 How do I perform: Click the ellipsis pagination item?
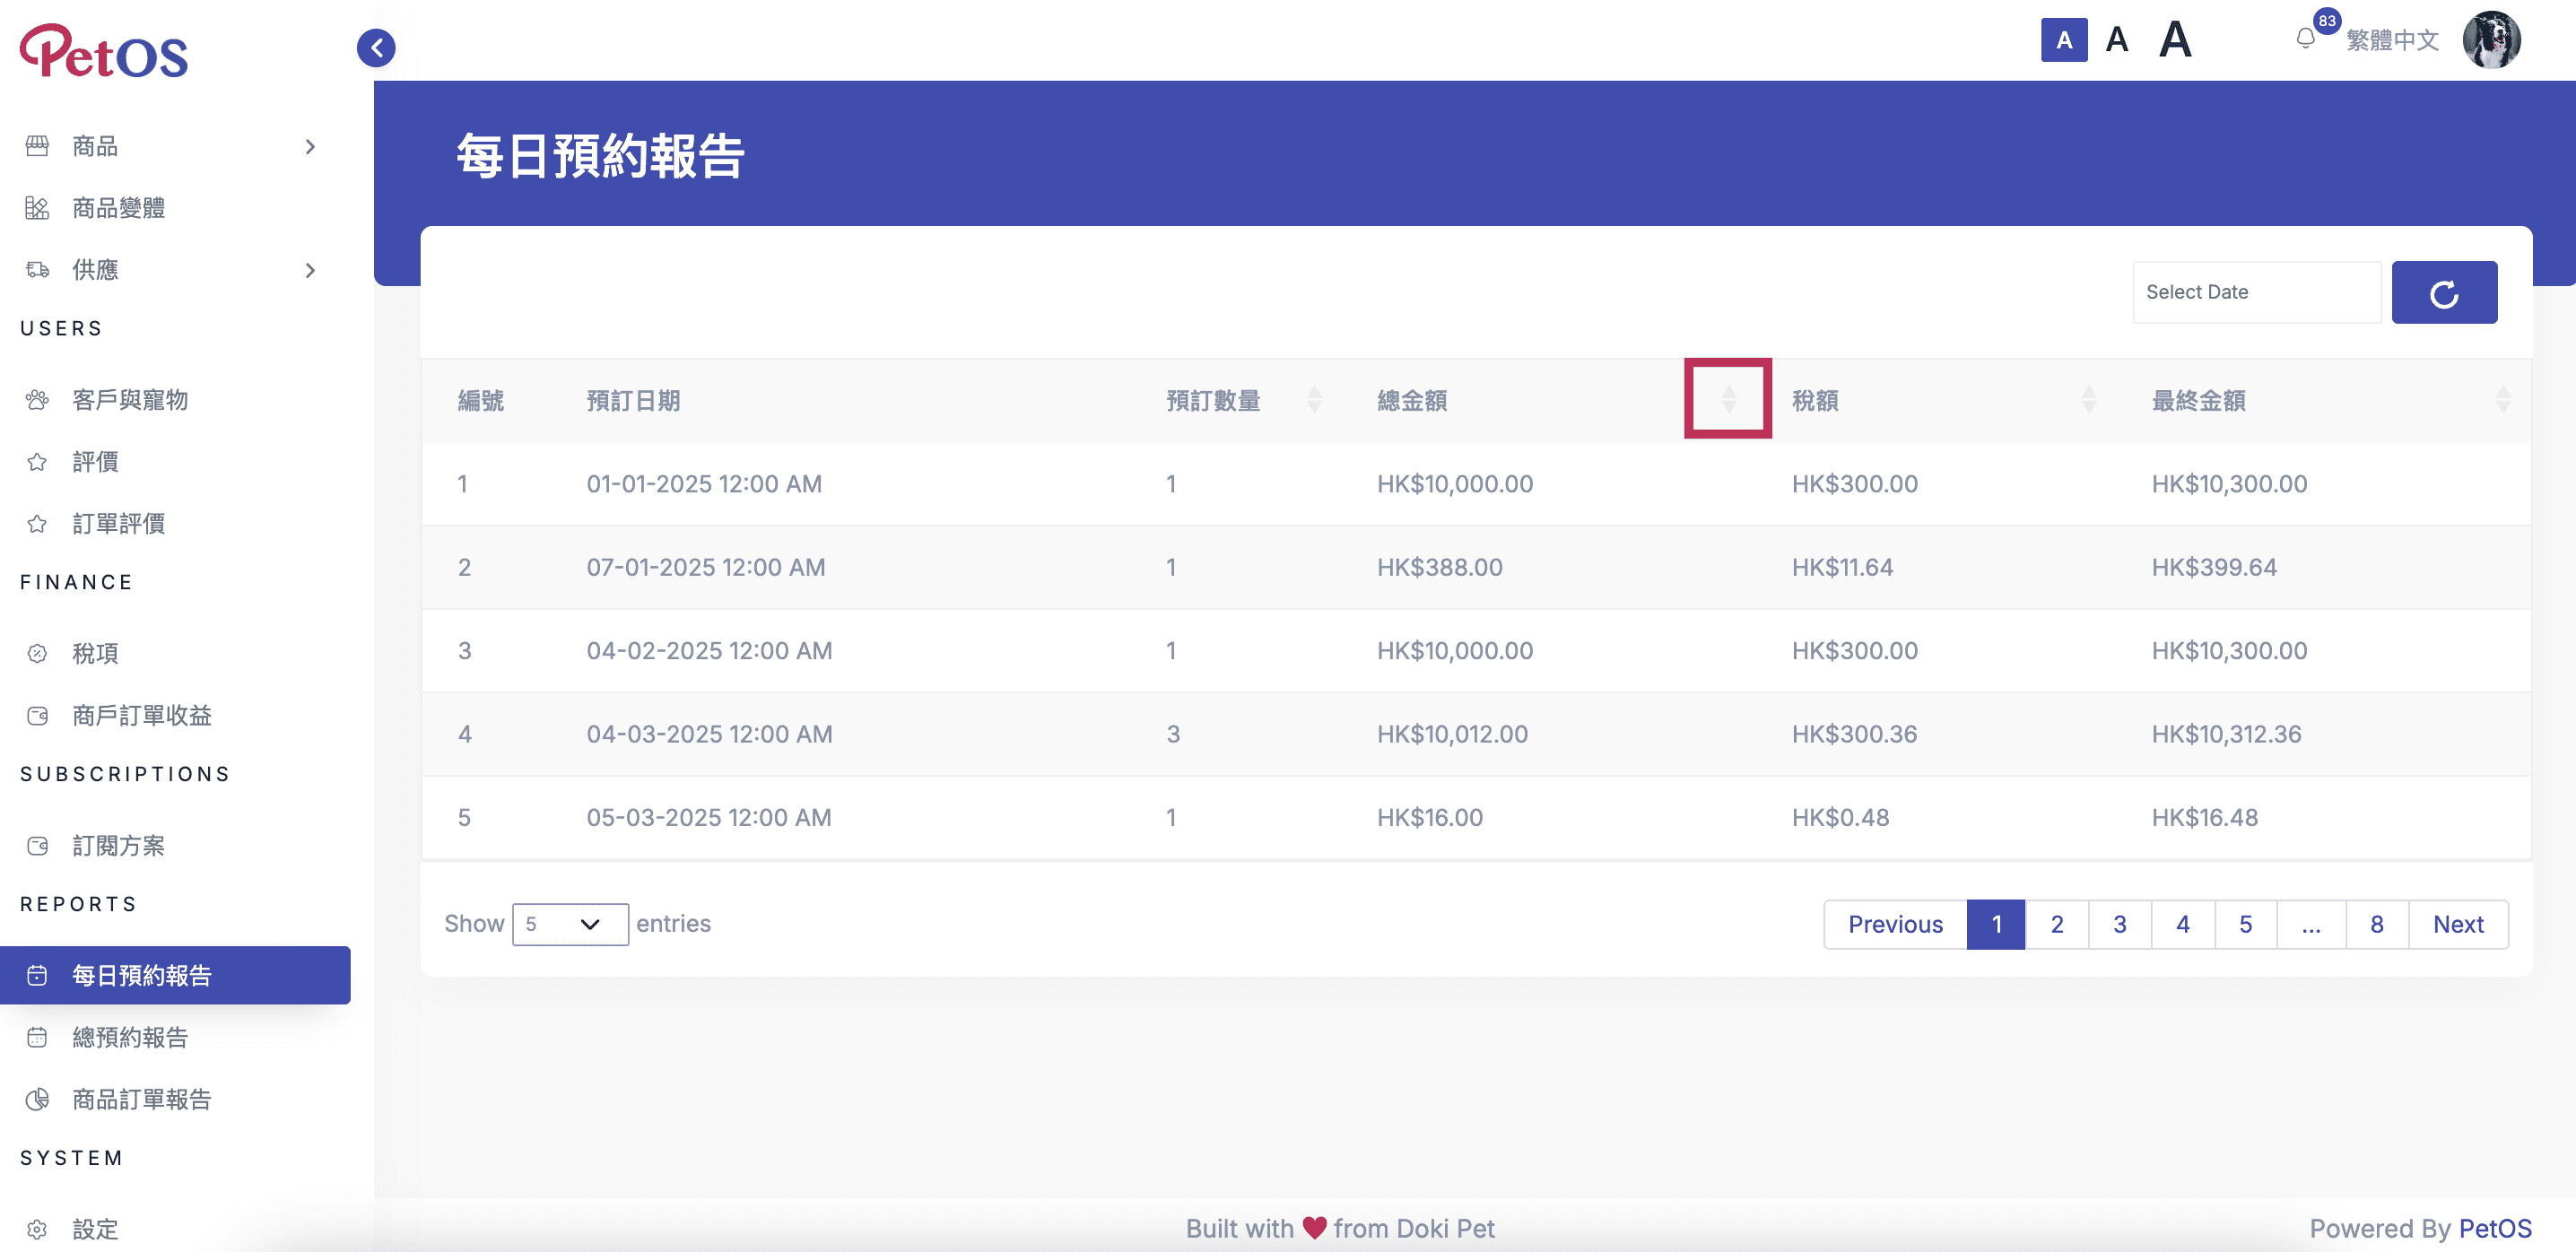(2310, 924)
